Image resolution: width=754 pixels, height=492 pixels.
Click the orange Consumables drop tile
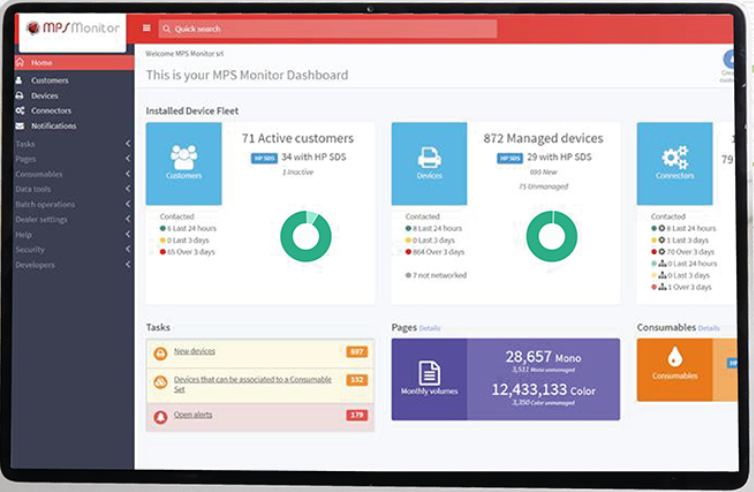675,370
